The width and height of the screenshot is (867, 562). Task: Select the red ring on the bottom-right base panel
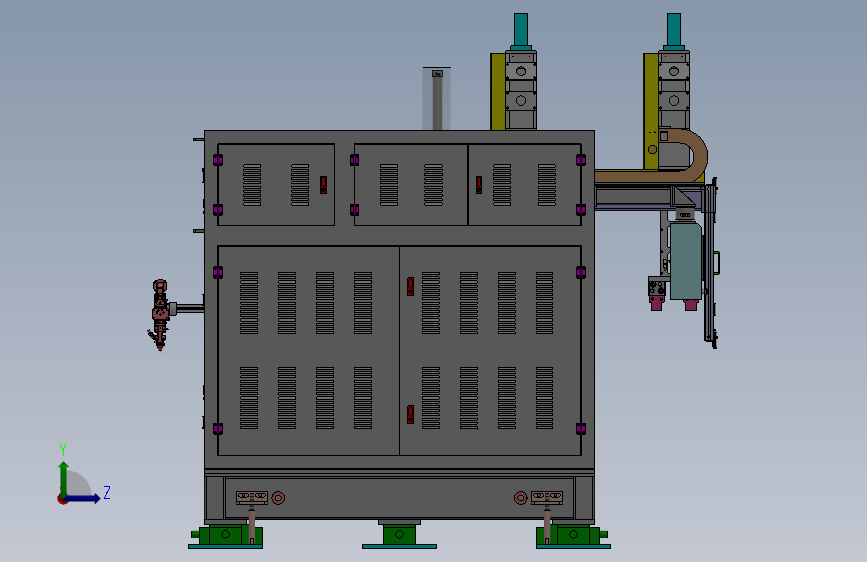[x=520, y=498]
